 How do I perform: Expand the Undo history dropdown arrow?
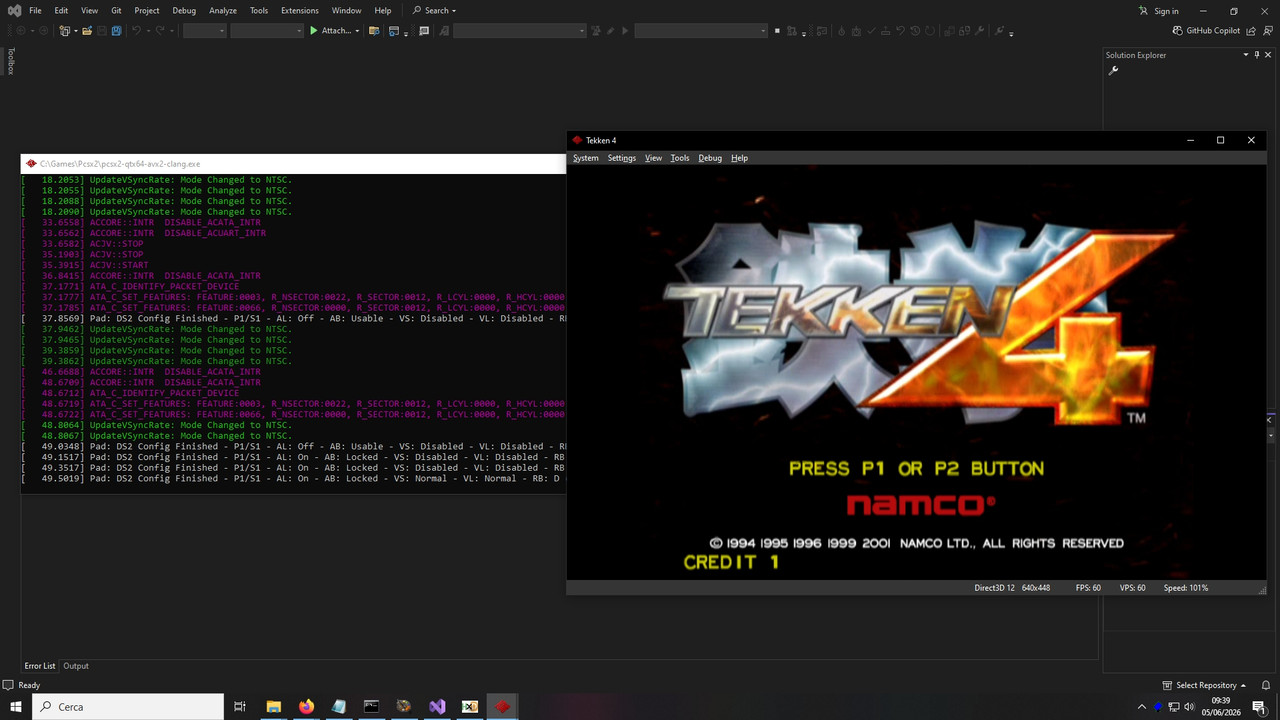(148, 31)
